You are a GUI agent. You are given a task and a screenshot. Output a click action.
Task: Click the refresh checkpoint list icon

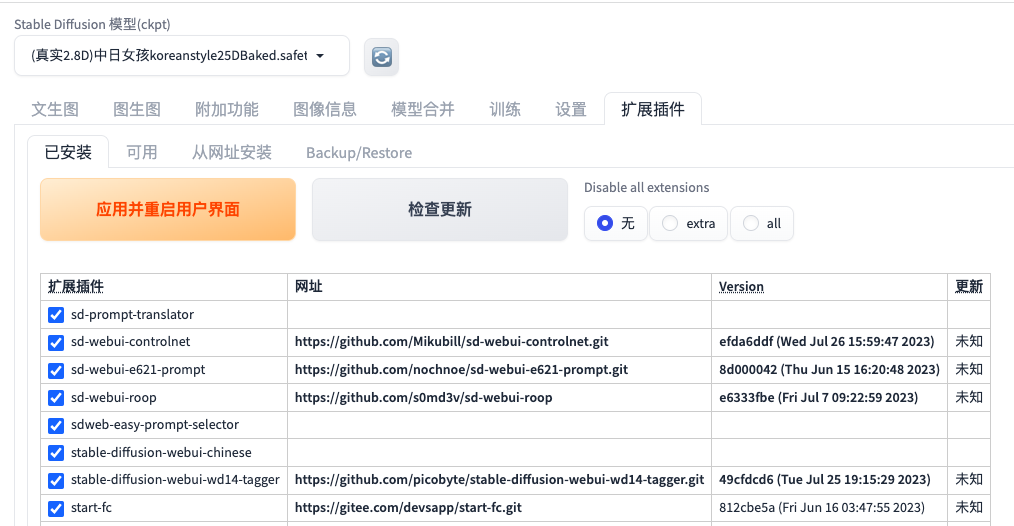(x=382, y=57)
